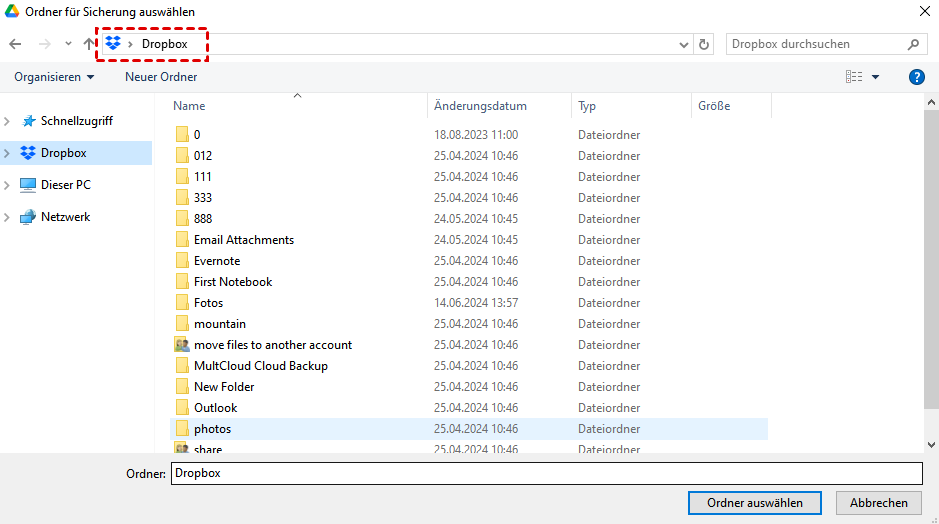Select Dropbox in the navigation pane

tap(63, 153)
